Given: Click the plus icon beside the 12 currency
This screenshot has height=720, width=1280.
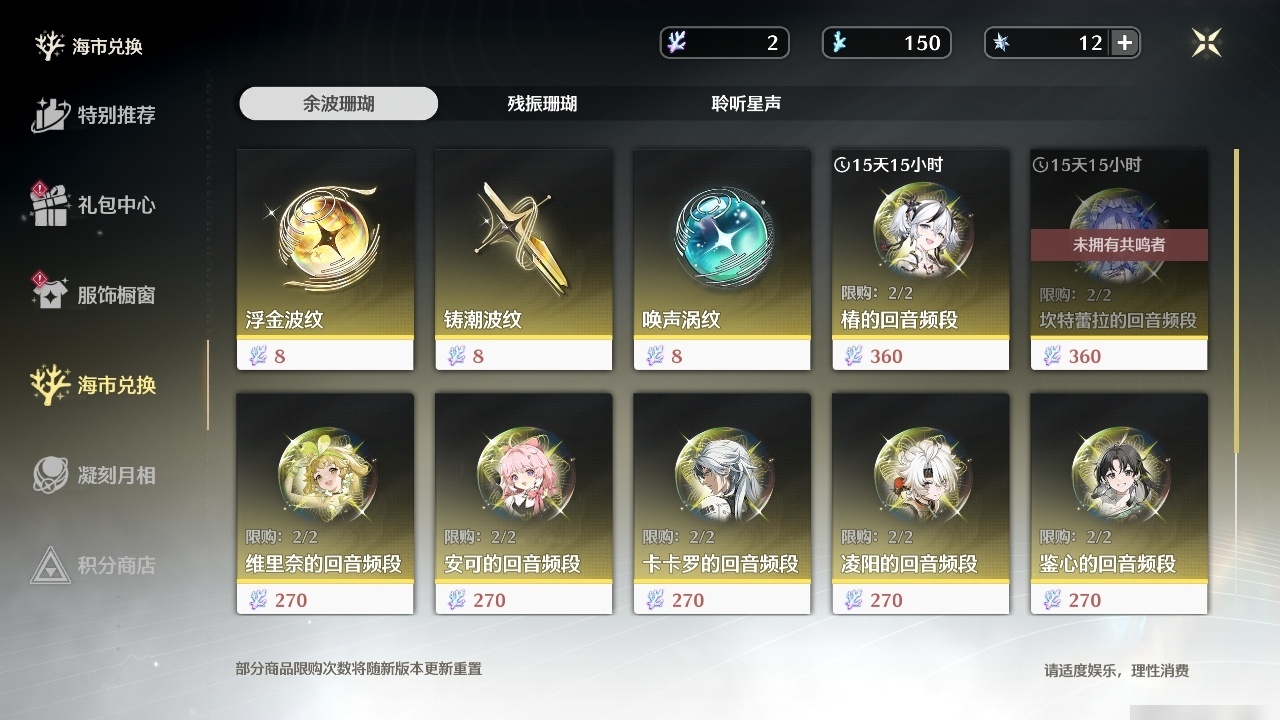Looking at the screenshot, I should 1125,43.
